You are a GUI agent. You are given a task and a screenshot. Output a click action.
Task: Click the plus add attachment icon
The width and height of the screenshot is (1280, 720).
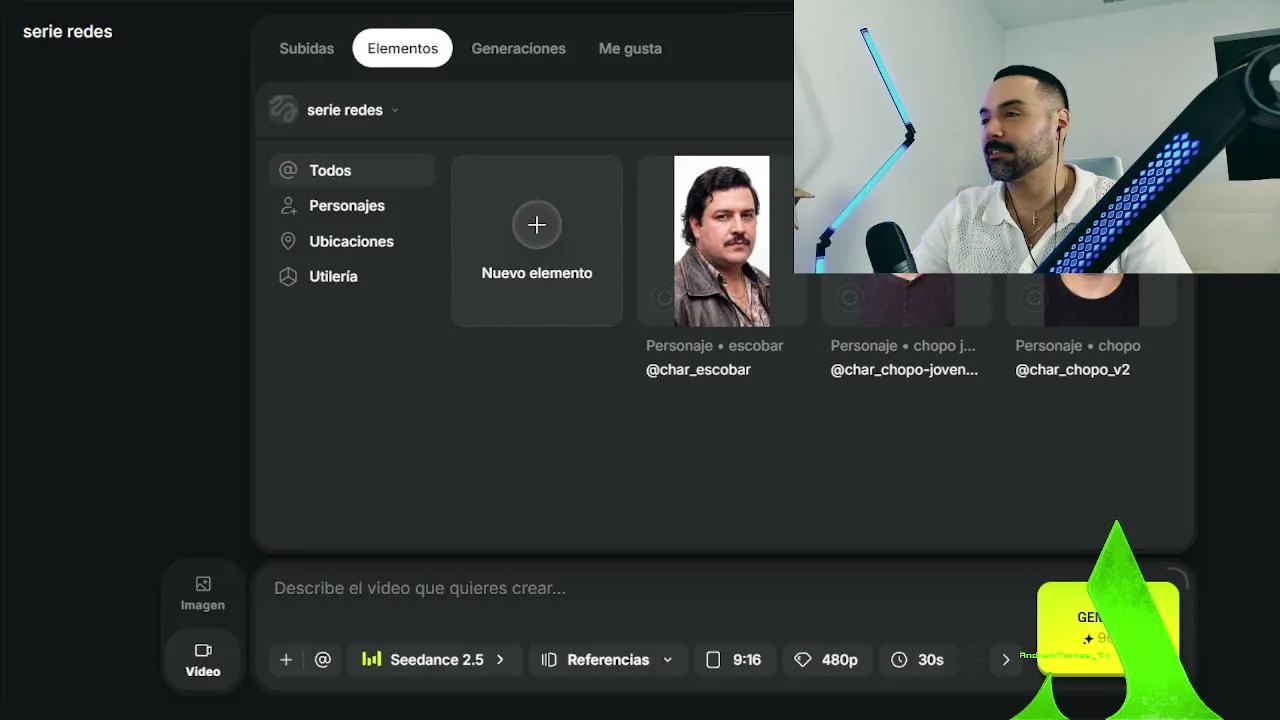pyautogui.click(x=286, y=660)
